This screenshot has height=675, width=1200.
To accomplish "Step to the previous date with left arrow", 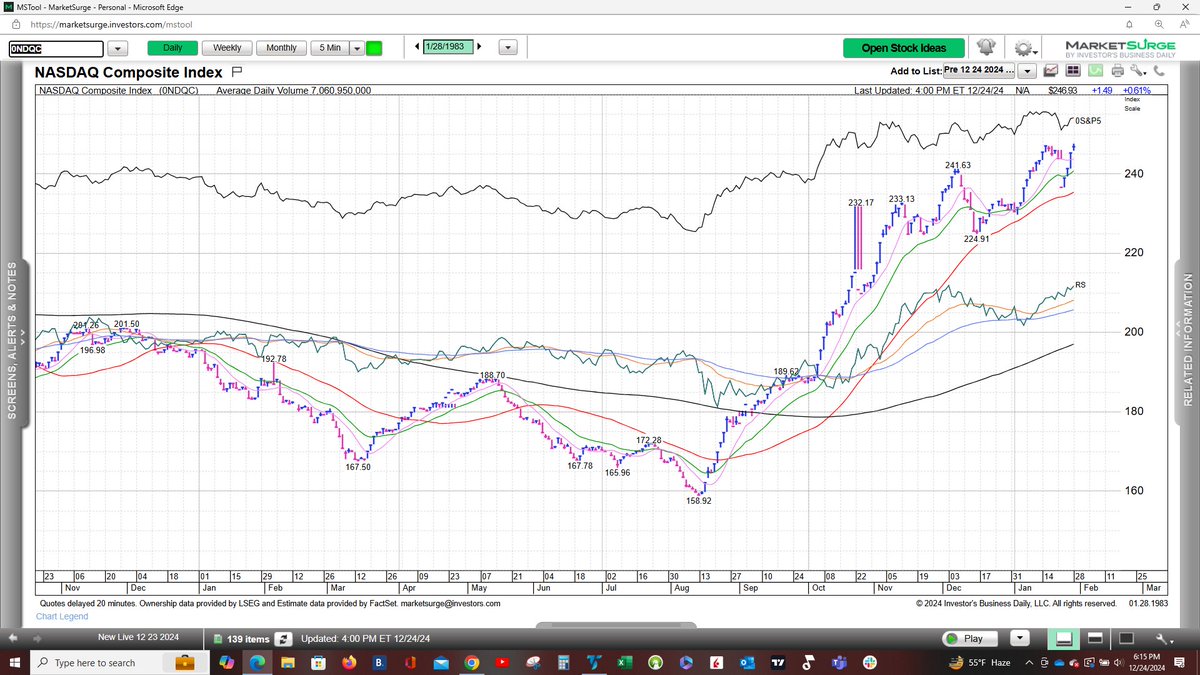I will 416,47.
